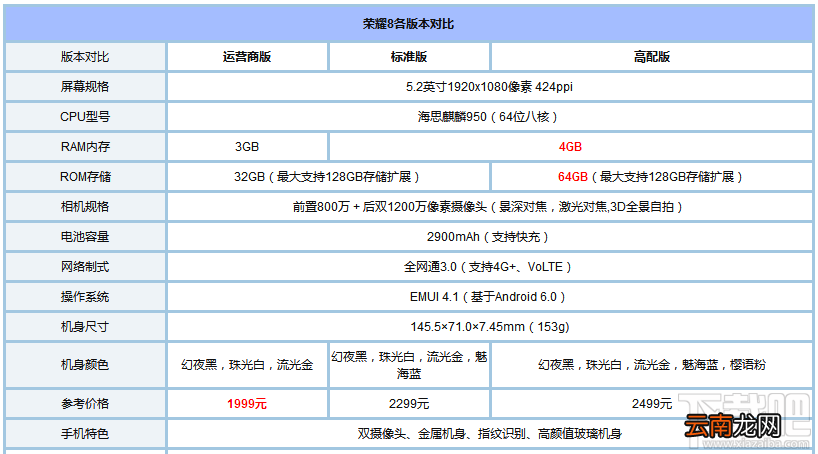Click the EMUI 4.1 system value

click(489, 297)
